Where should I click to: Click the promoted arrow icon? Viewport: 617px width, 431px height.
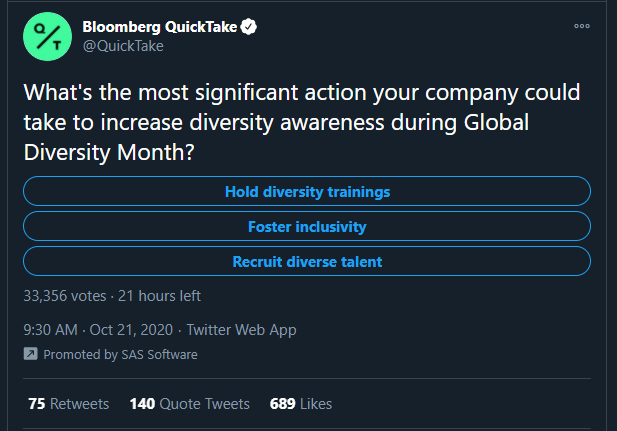(x=31, y=354)
